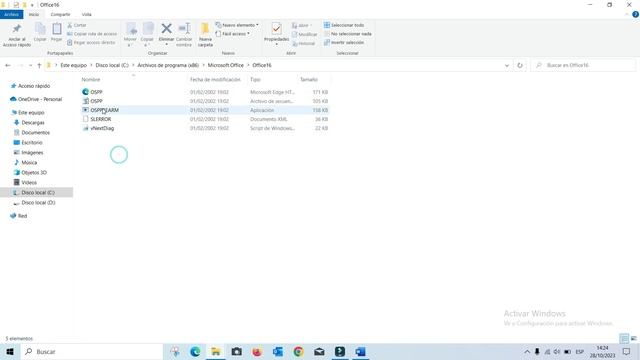This screenshot has width=640, height=360.
Task: Switch to the Compartir ribbon tab
Action: click(60, 14)
